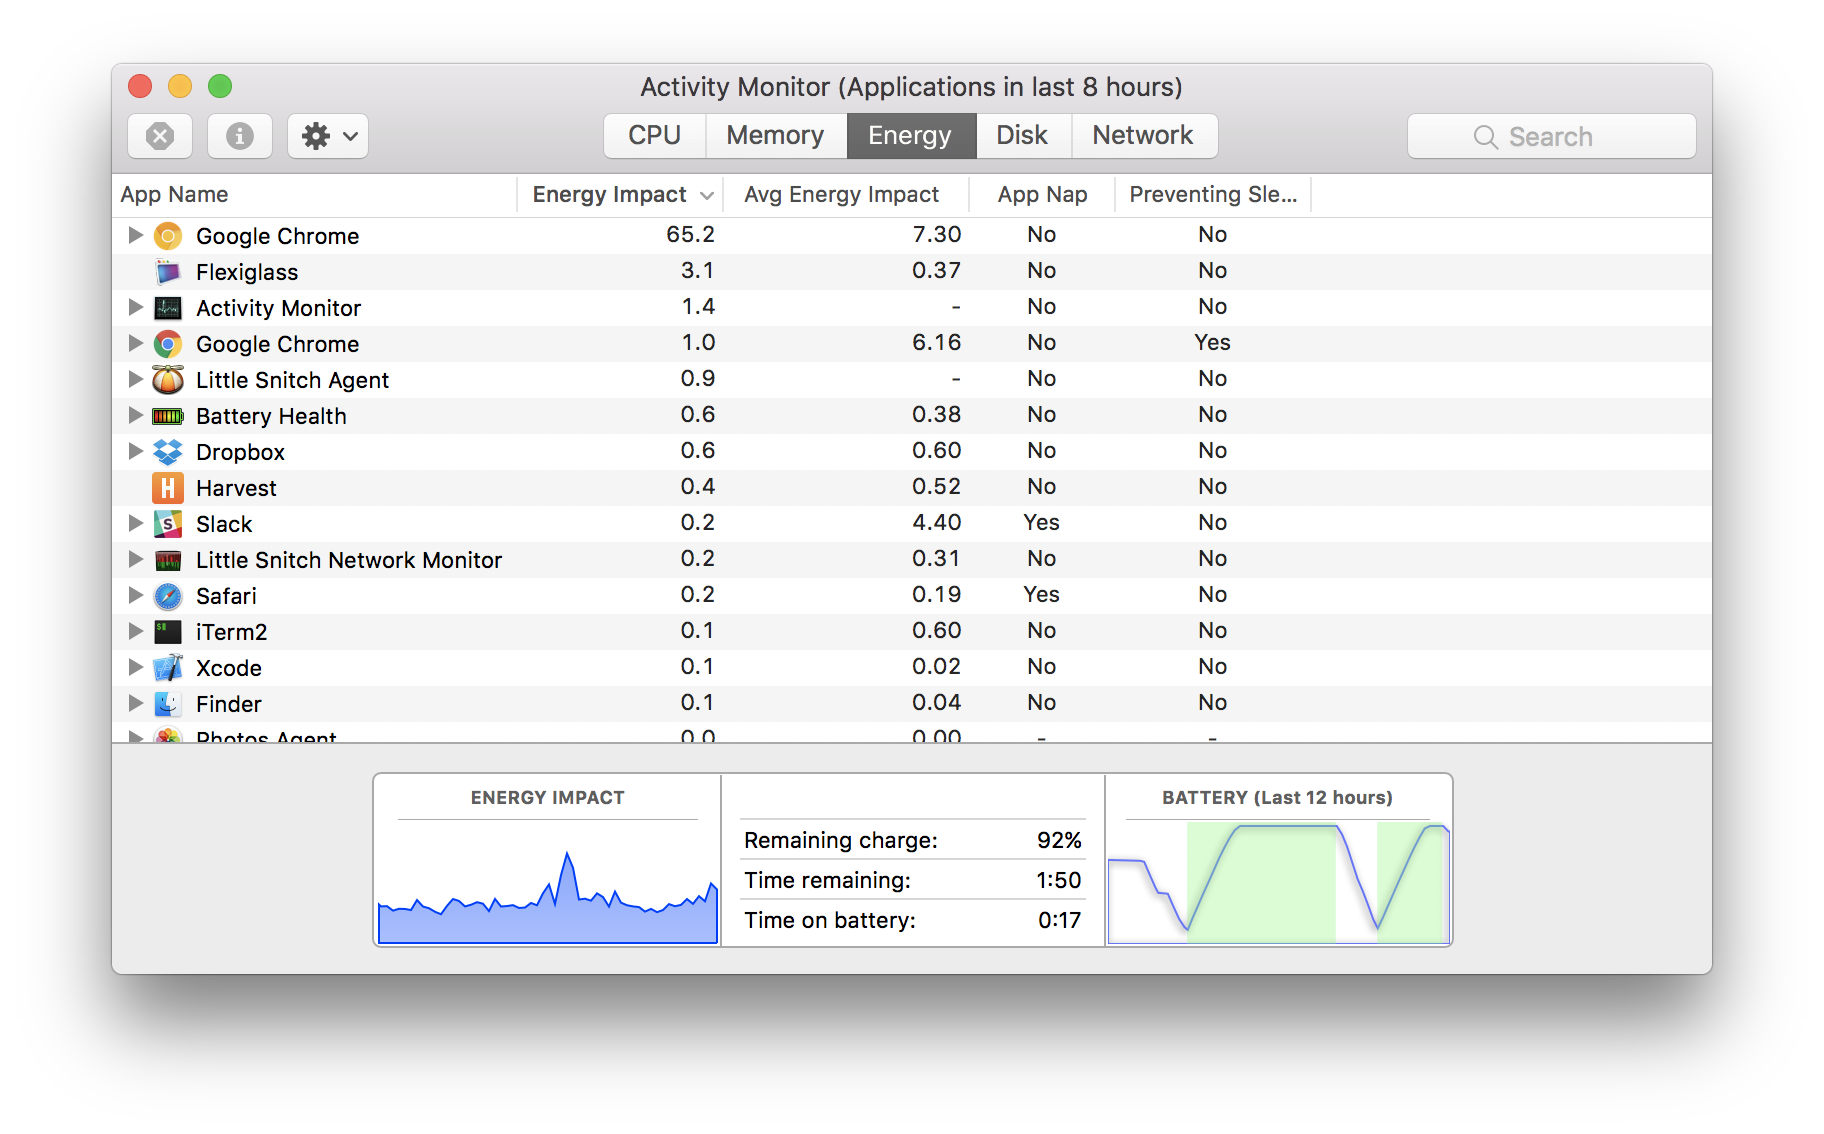The image size is (1824, 1134).
Task: Expand the Little Snitch Network Monitor row
Action: (135, 559)
